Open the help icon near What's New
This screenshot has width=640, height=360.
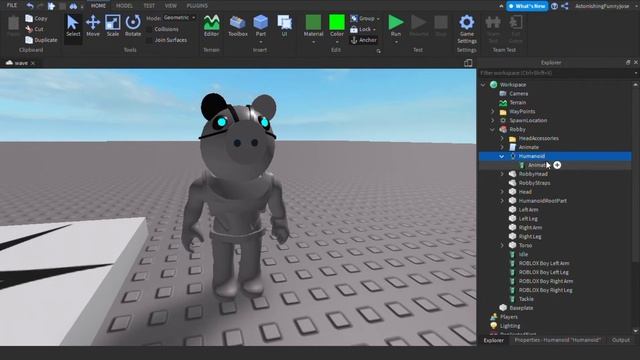point(554,6)
